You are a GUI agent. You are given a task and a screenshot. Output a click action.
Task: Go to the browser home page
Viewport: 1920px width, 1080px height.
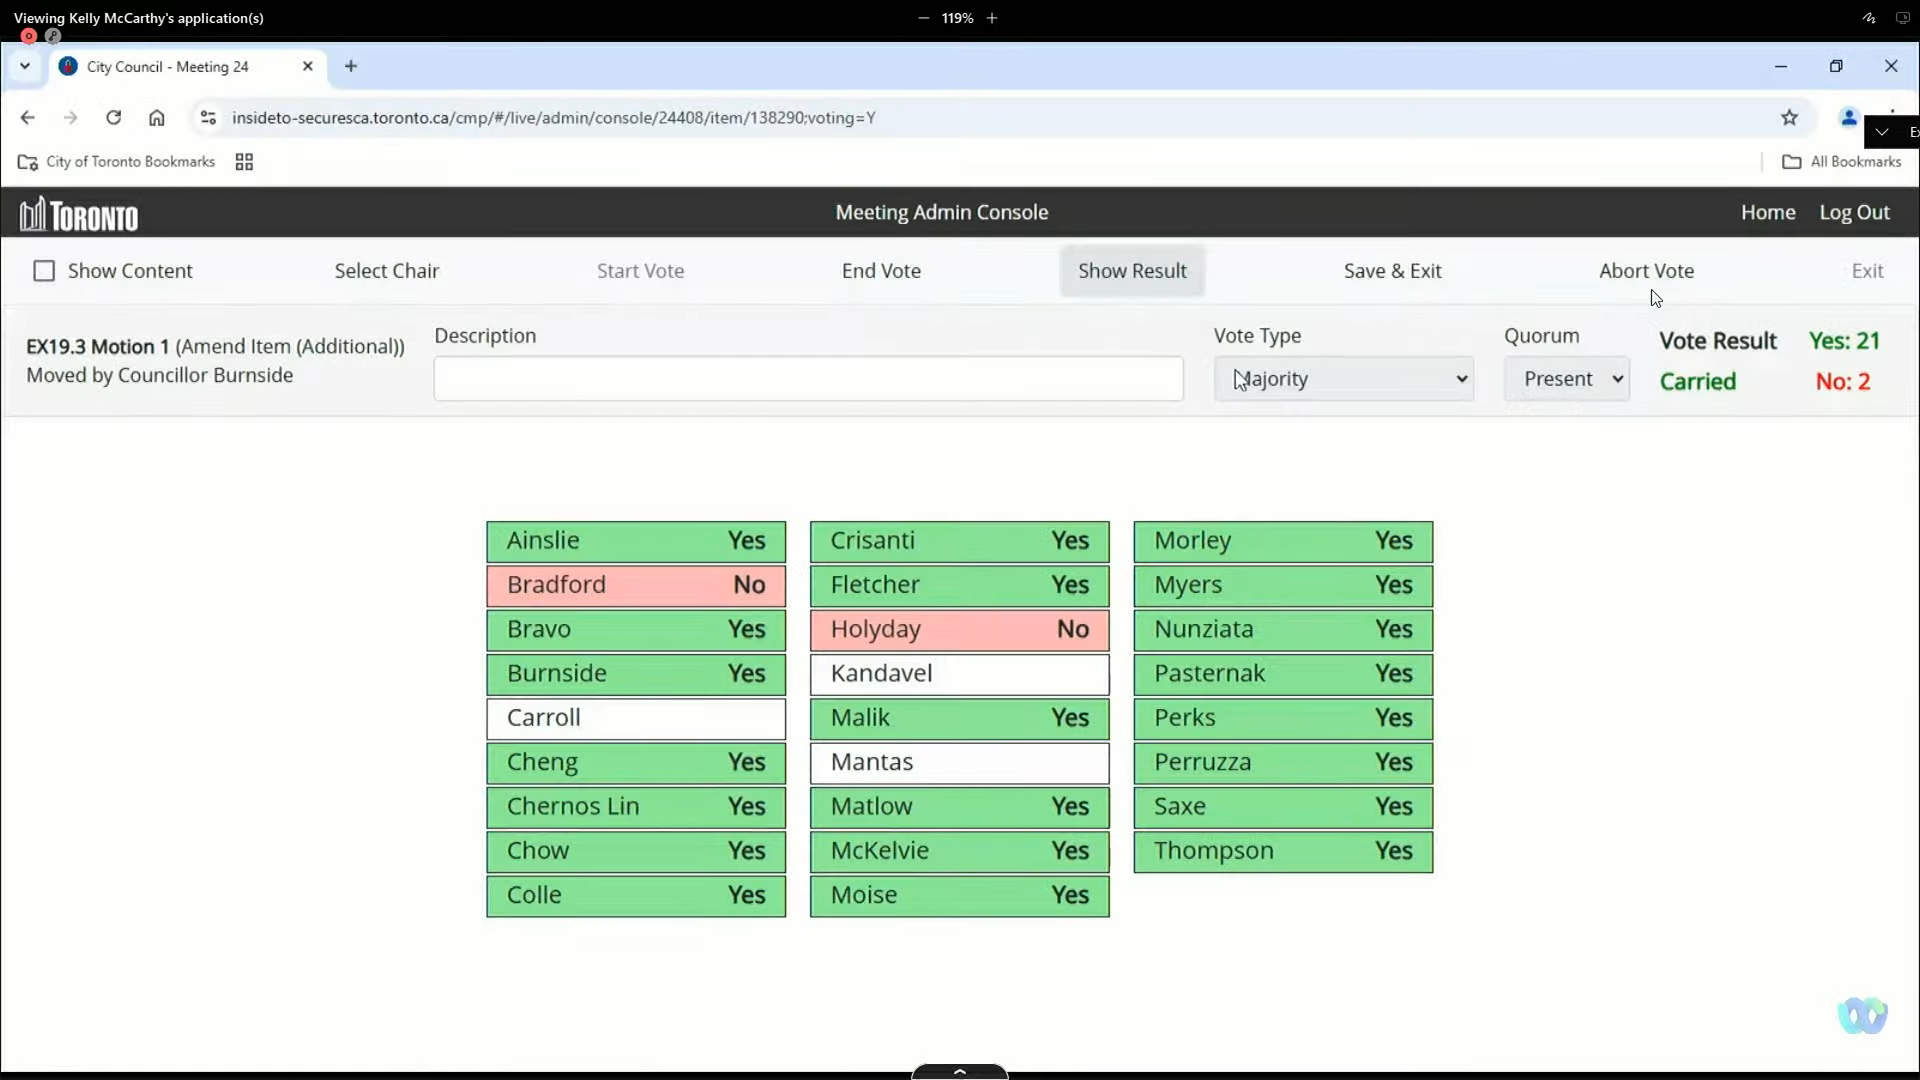pyautogui.click(x=157, y=118)
